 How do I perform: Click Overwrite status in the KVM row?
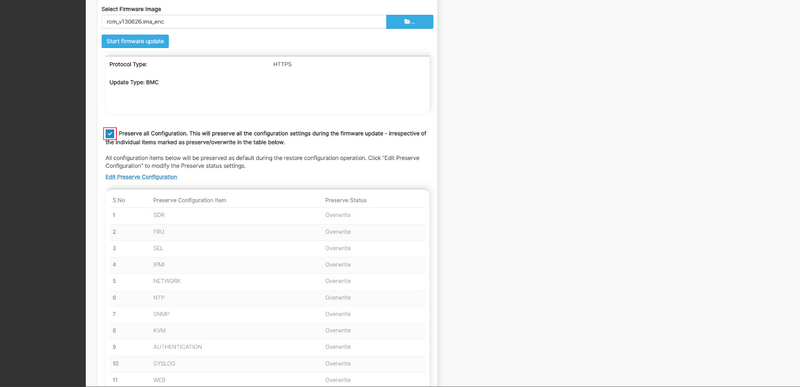pos(338,330)
